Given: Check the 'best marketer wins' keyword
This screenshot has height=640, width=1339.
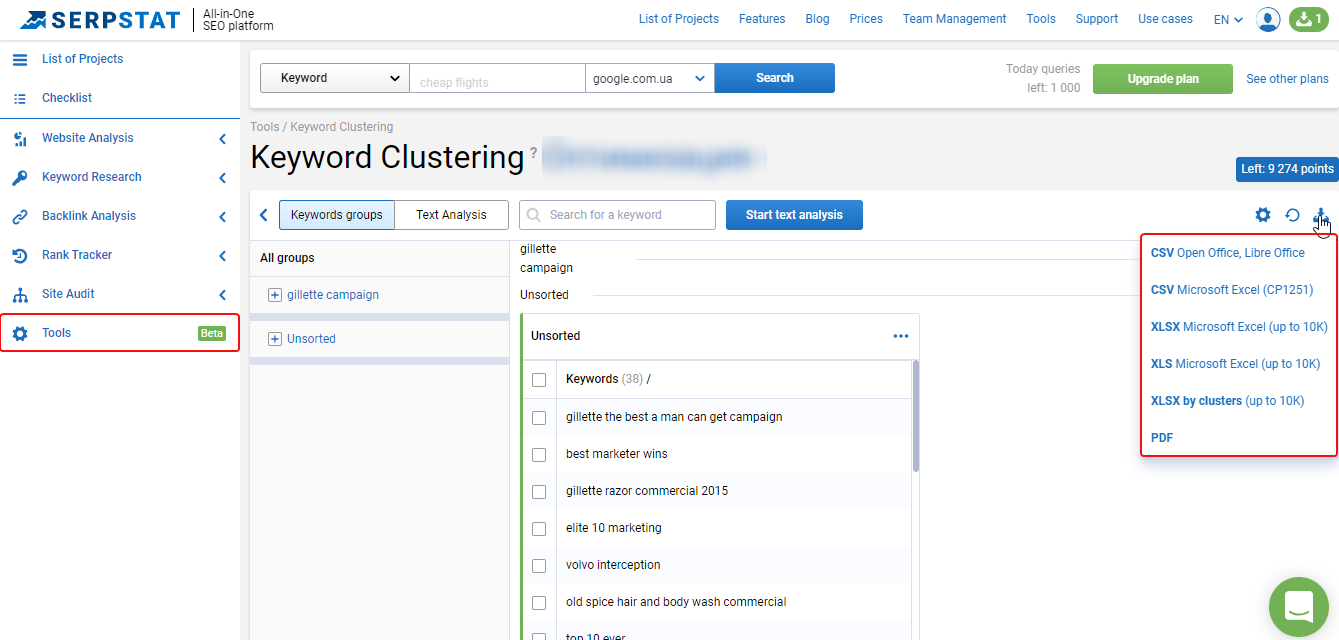Looking at the screenshot, I should (x=539, y=454).
